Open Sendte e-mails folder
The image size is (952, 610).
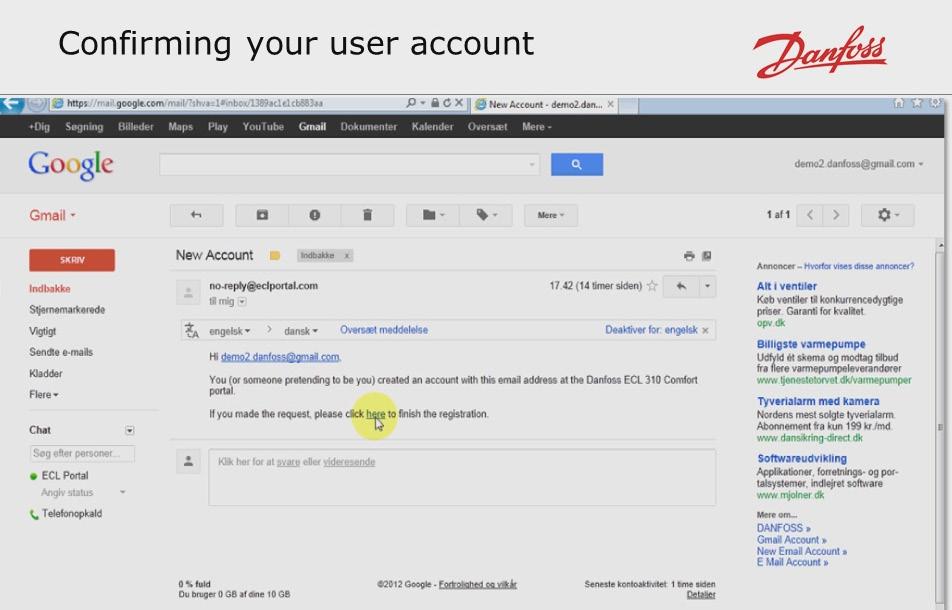(61, 353)
